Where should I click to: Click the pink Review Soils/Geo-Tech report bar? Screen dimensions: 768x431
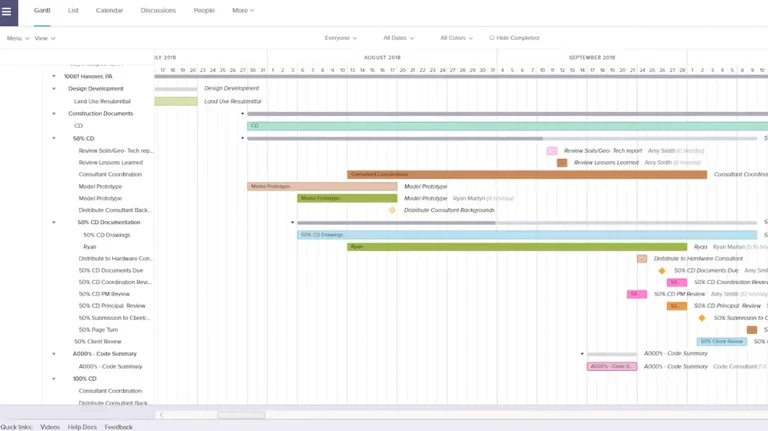[x=552, y=151]
